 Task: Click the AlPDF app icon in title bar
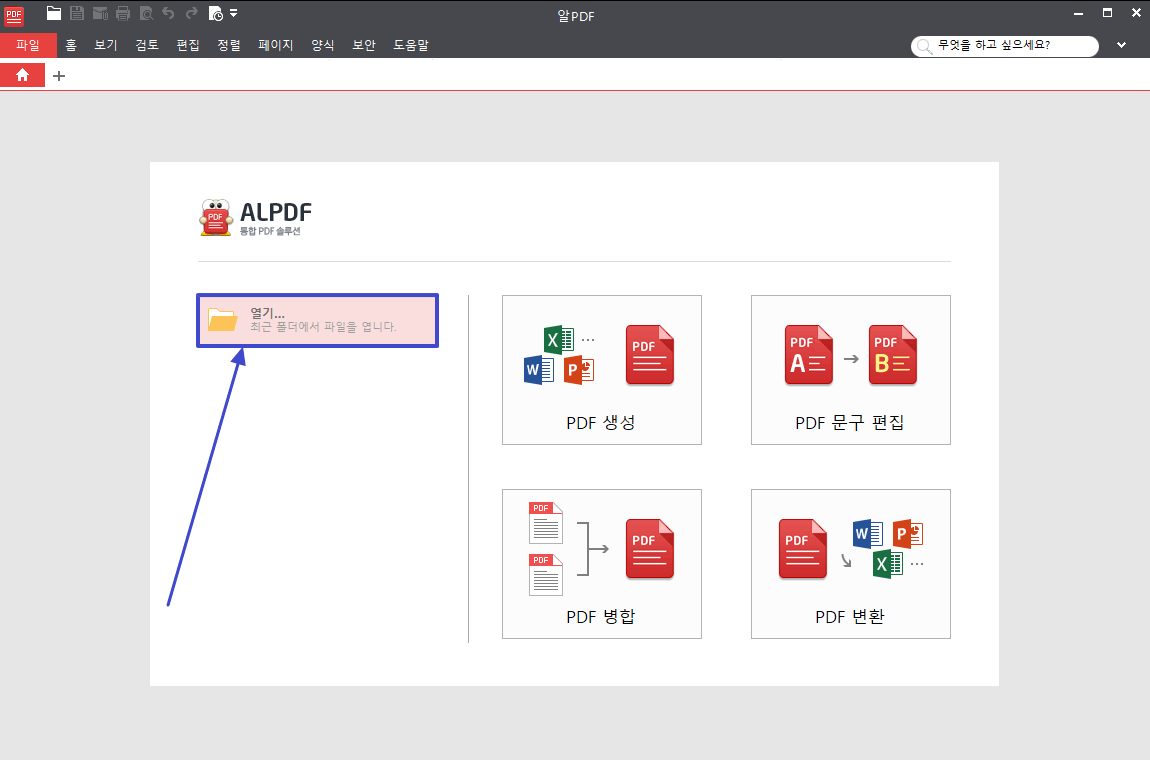point(14,16)
